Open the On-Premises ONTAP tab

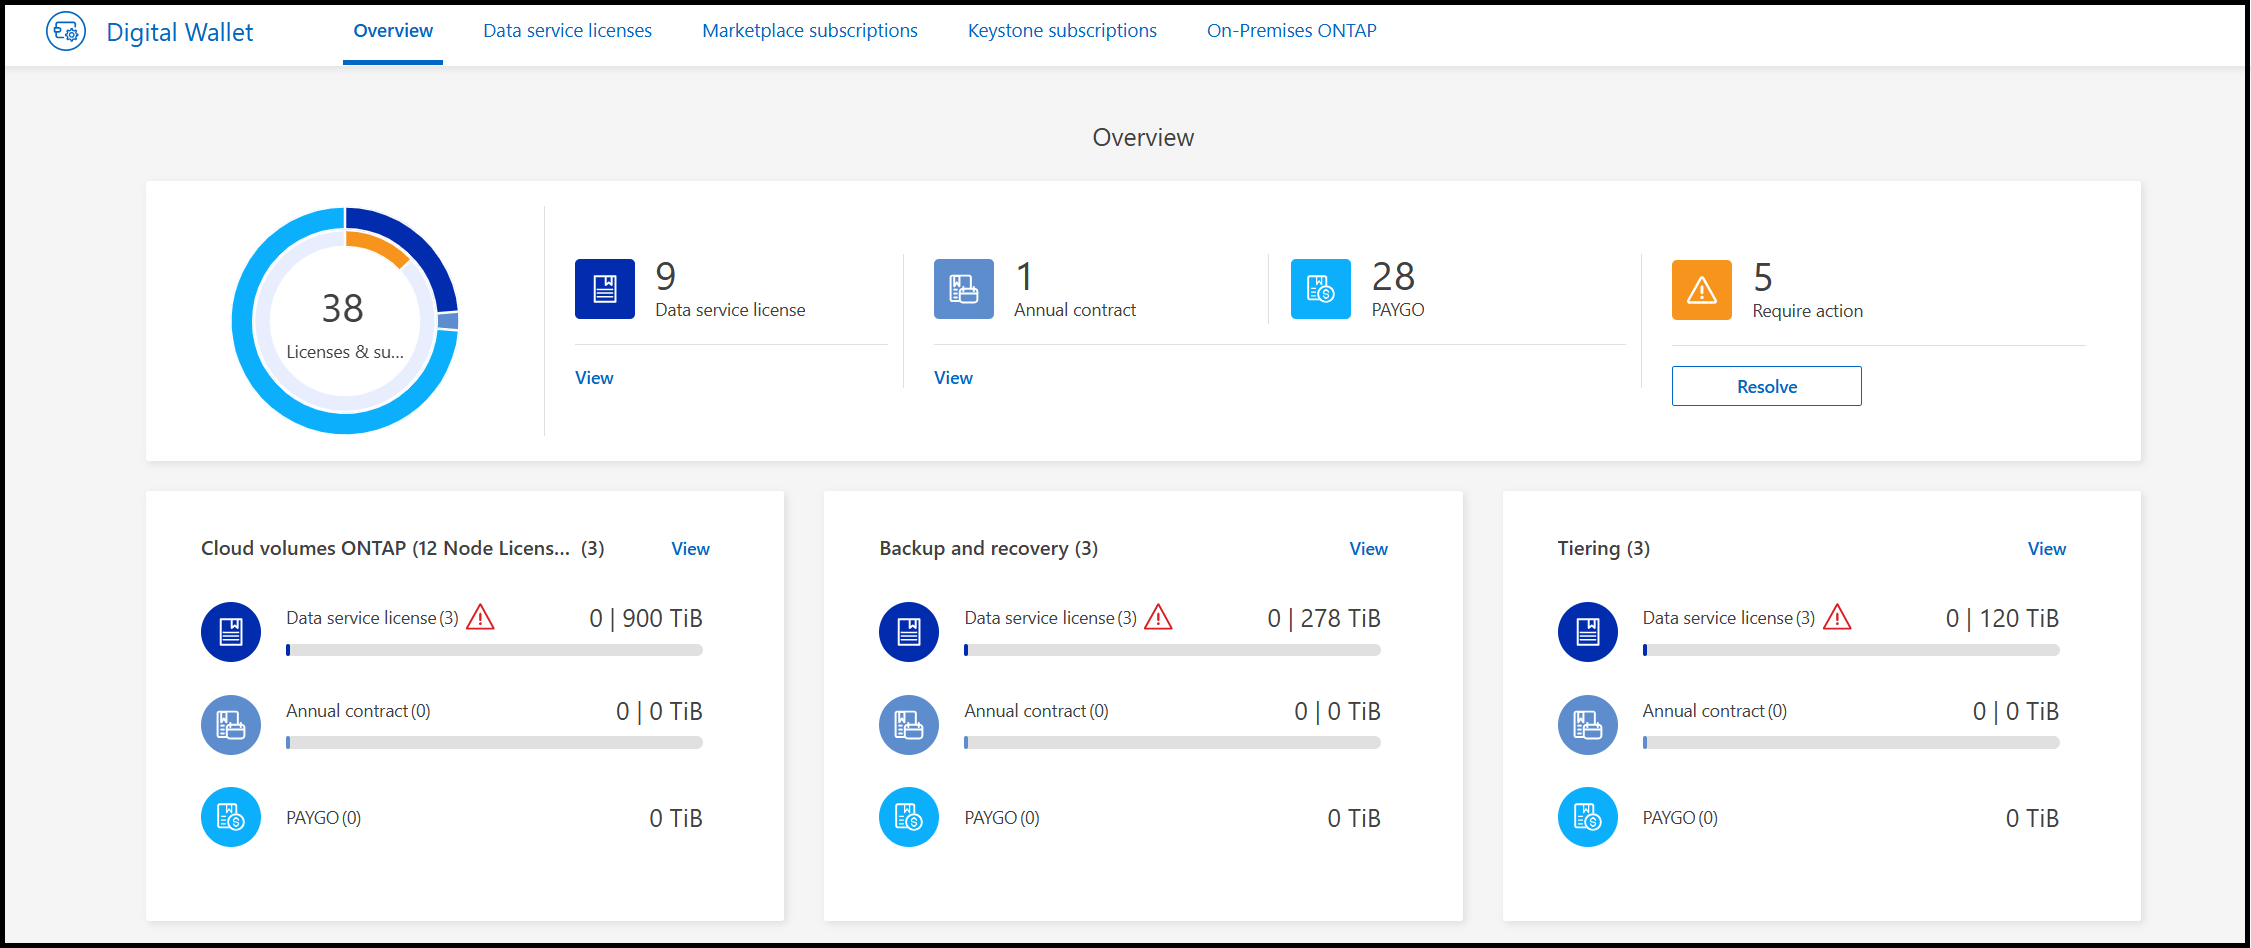tap(1292, 31)
